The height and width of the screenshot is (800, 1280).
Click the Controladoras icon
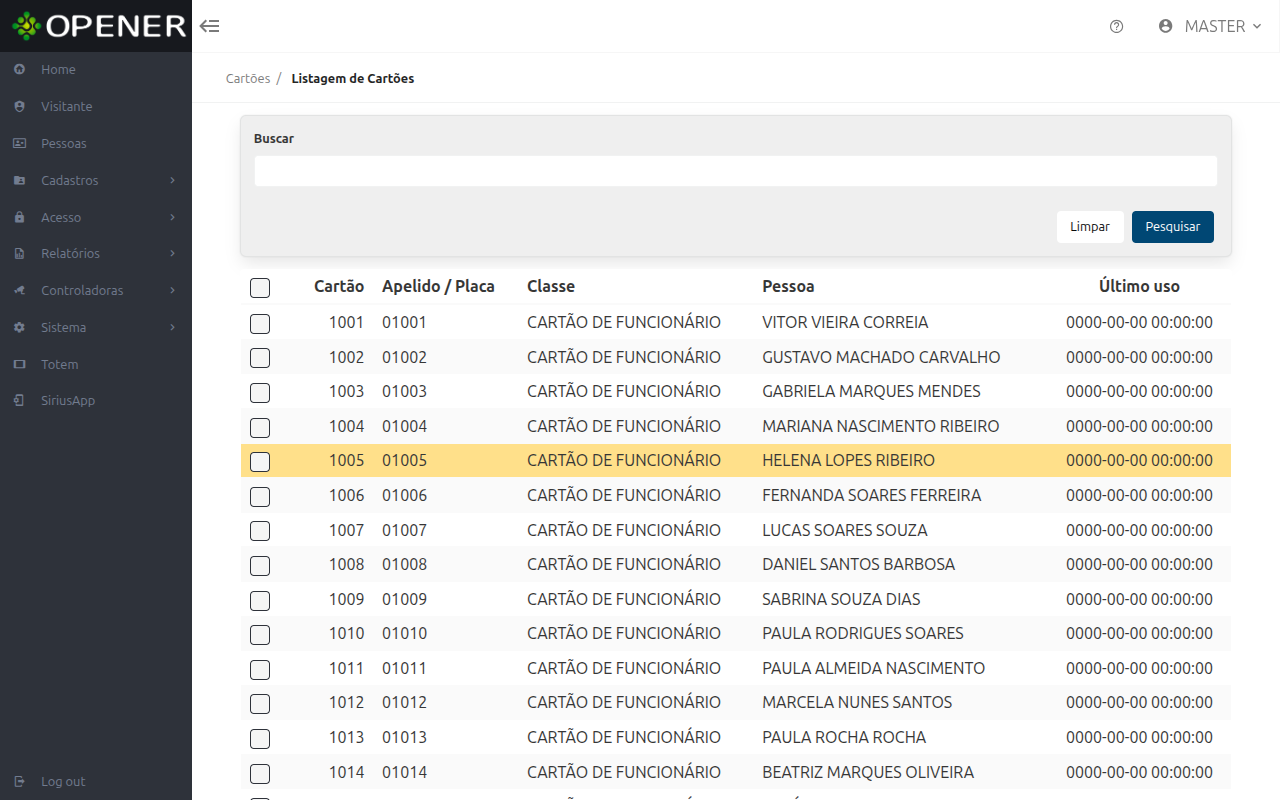click(19, 290)
